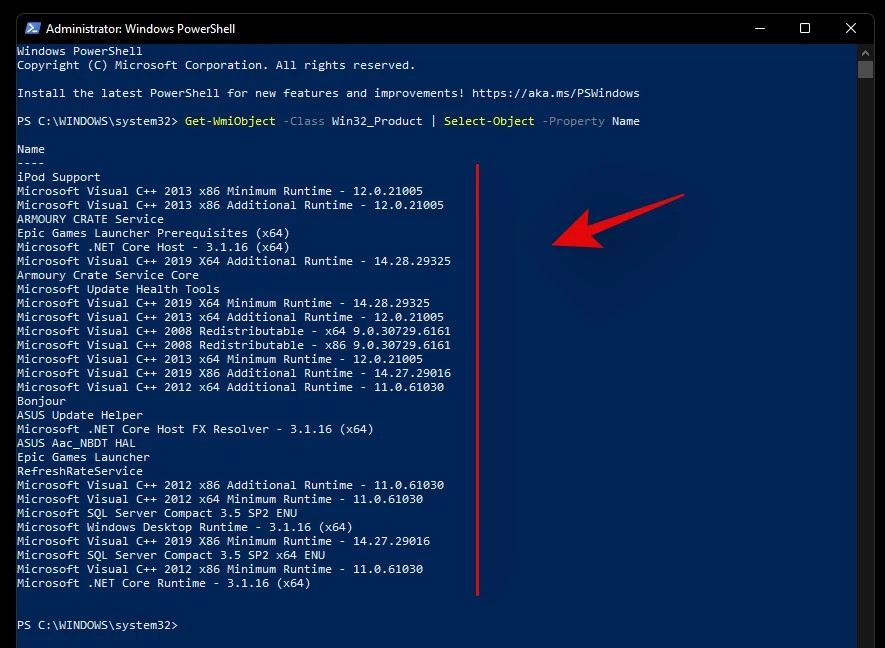This screenshot has height=648, width=885.
Task: Click Visual C++ 2012 x64 Additional Runtime line
Action: (x=230, y=387)
